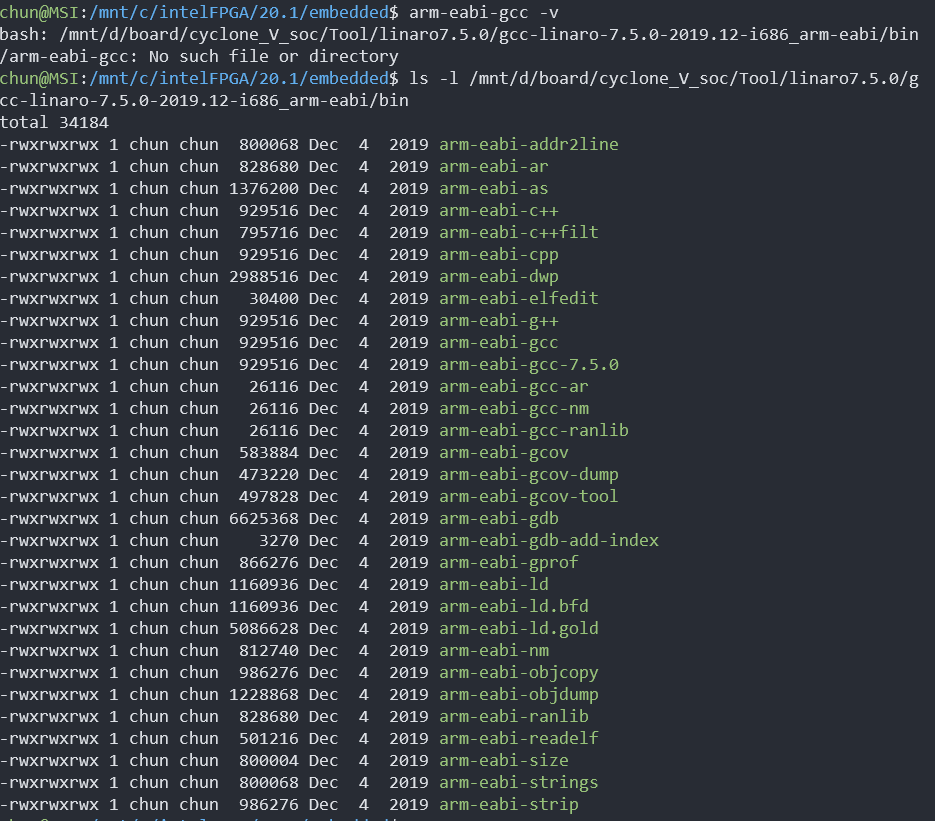Click arm-eabi-gcc-7.5.0 in the file list

click(528, 364)
